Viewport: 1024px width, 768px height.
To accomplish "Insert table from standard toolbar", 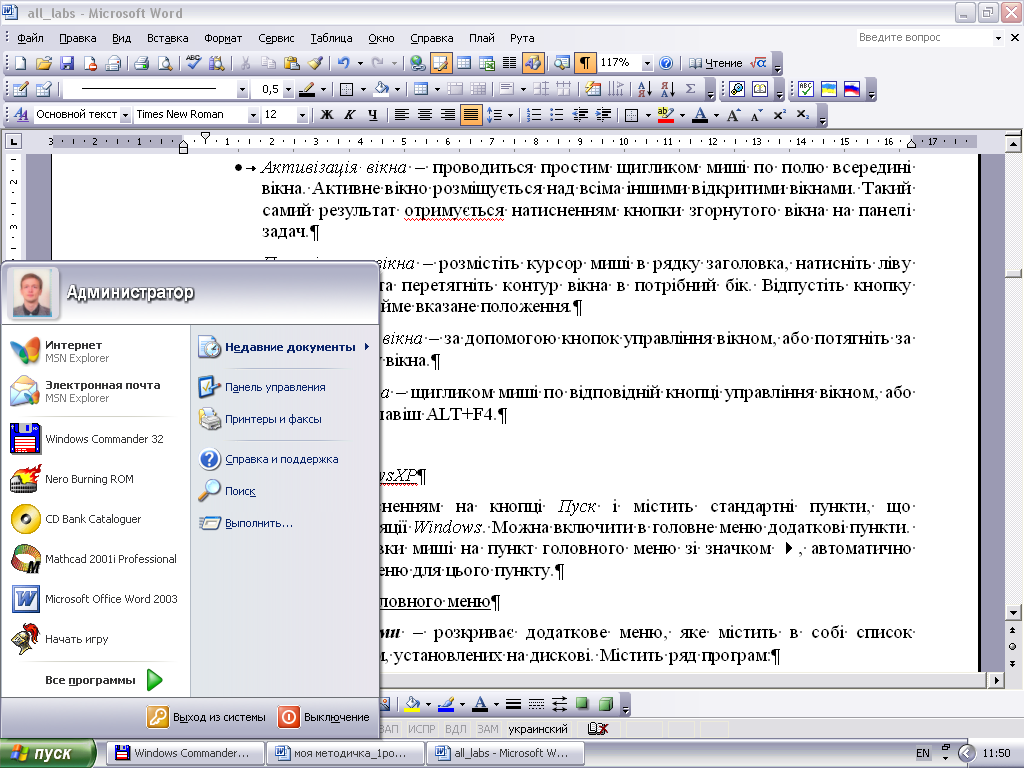I will [x=464, y=63].
